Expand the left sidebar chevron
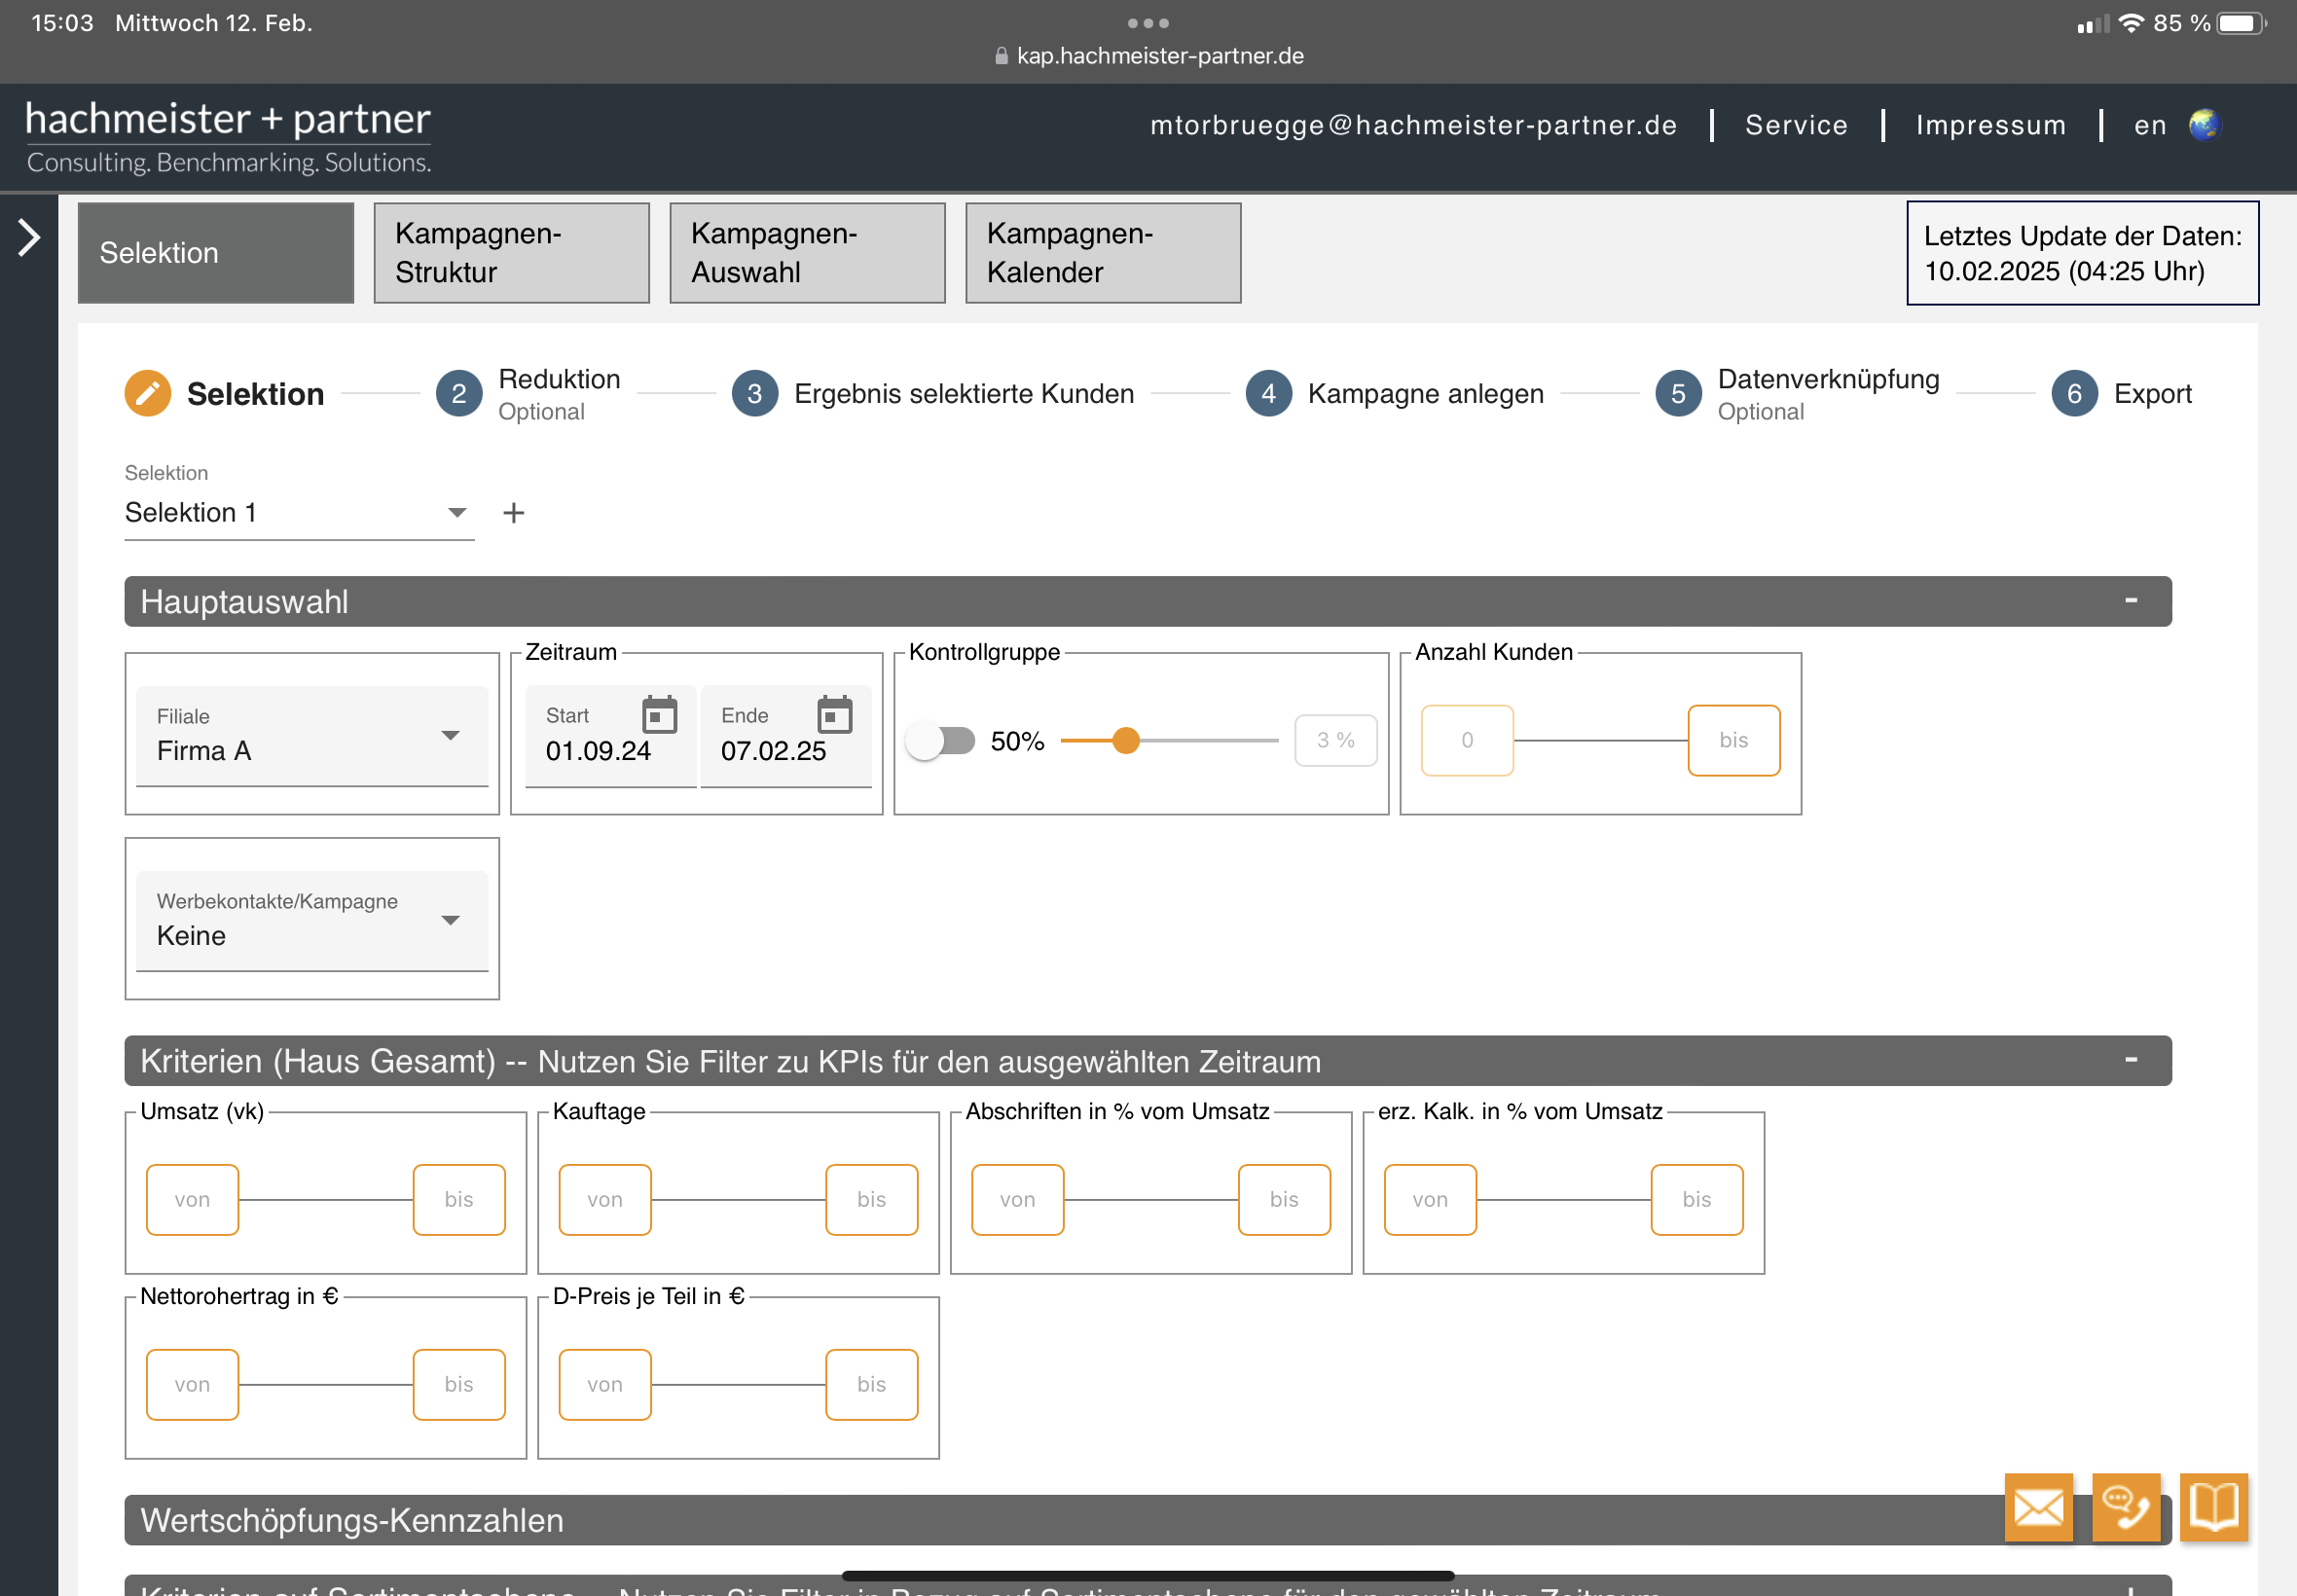Image resolution: width=2297 pixels, height=1596 pixels. click(x=29, y=238)
